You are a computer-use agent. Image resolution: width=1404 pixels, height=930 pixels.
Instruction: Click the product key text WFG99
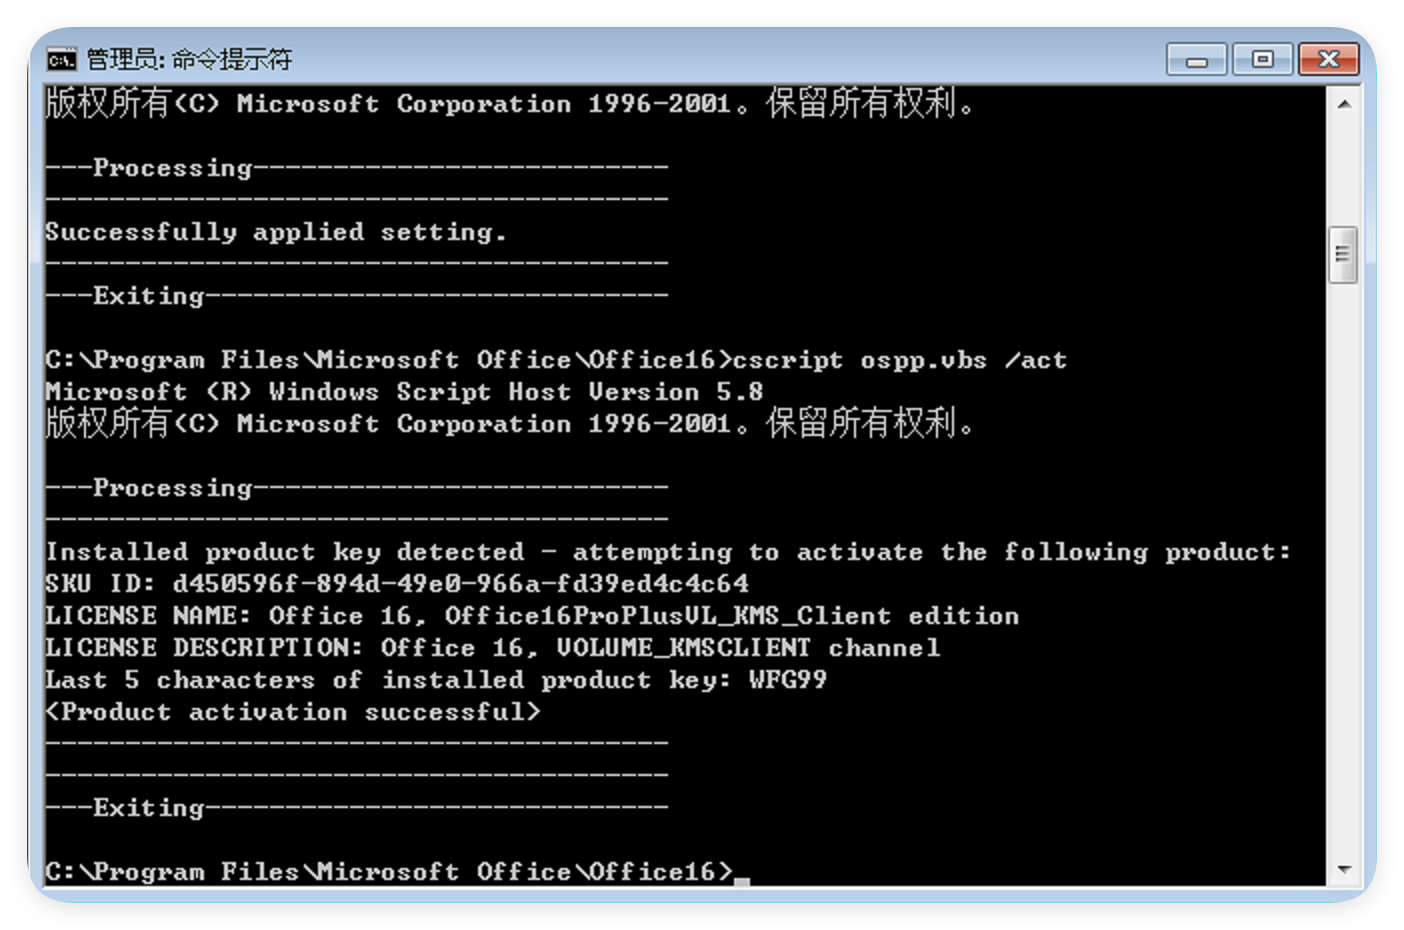(788, 680)
